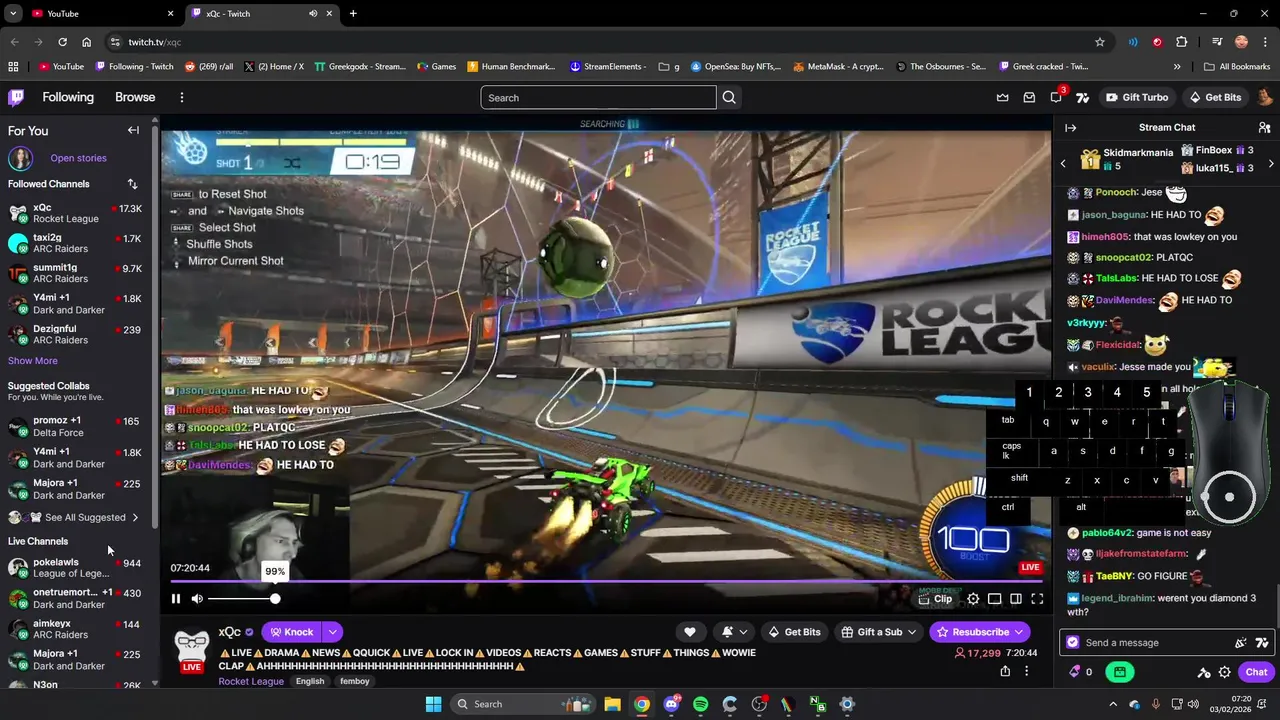Collapse Stream Chat panel arrow
The width and height of the screenshot is (1280, 720).
[x=1070, y=127]
